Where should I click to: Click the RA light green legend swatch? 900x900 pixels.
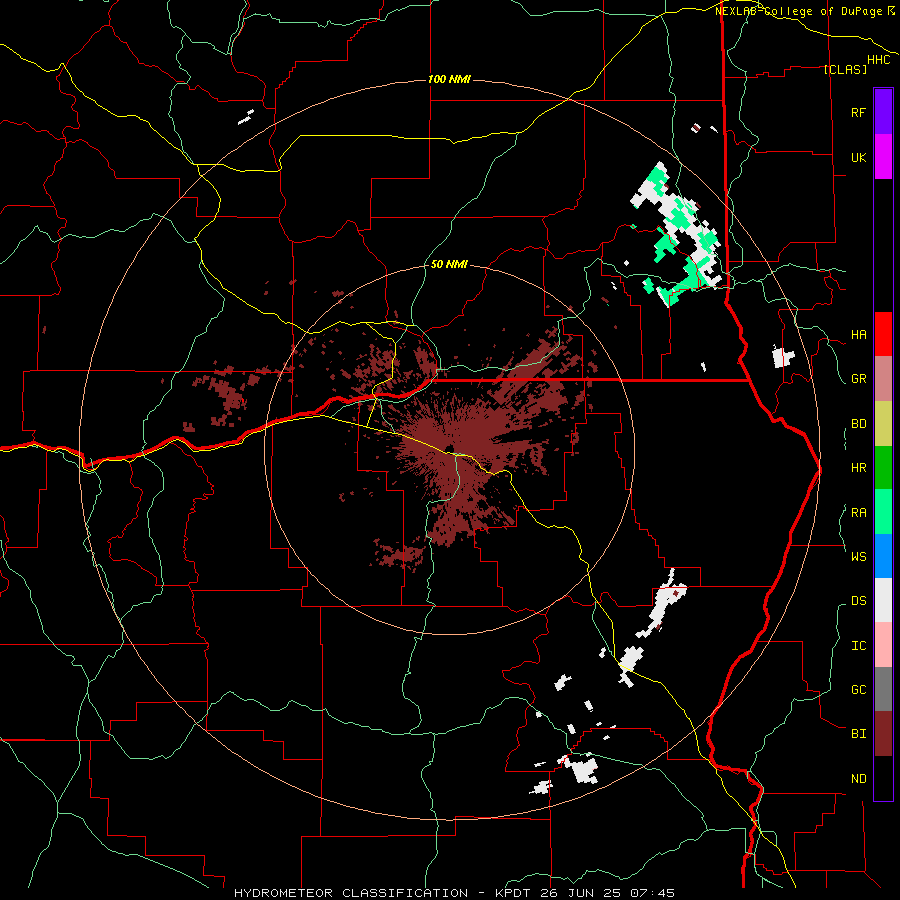pyautogui.click(x=883, y=512)
